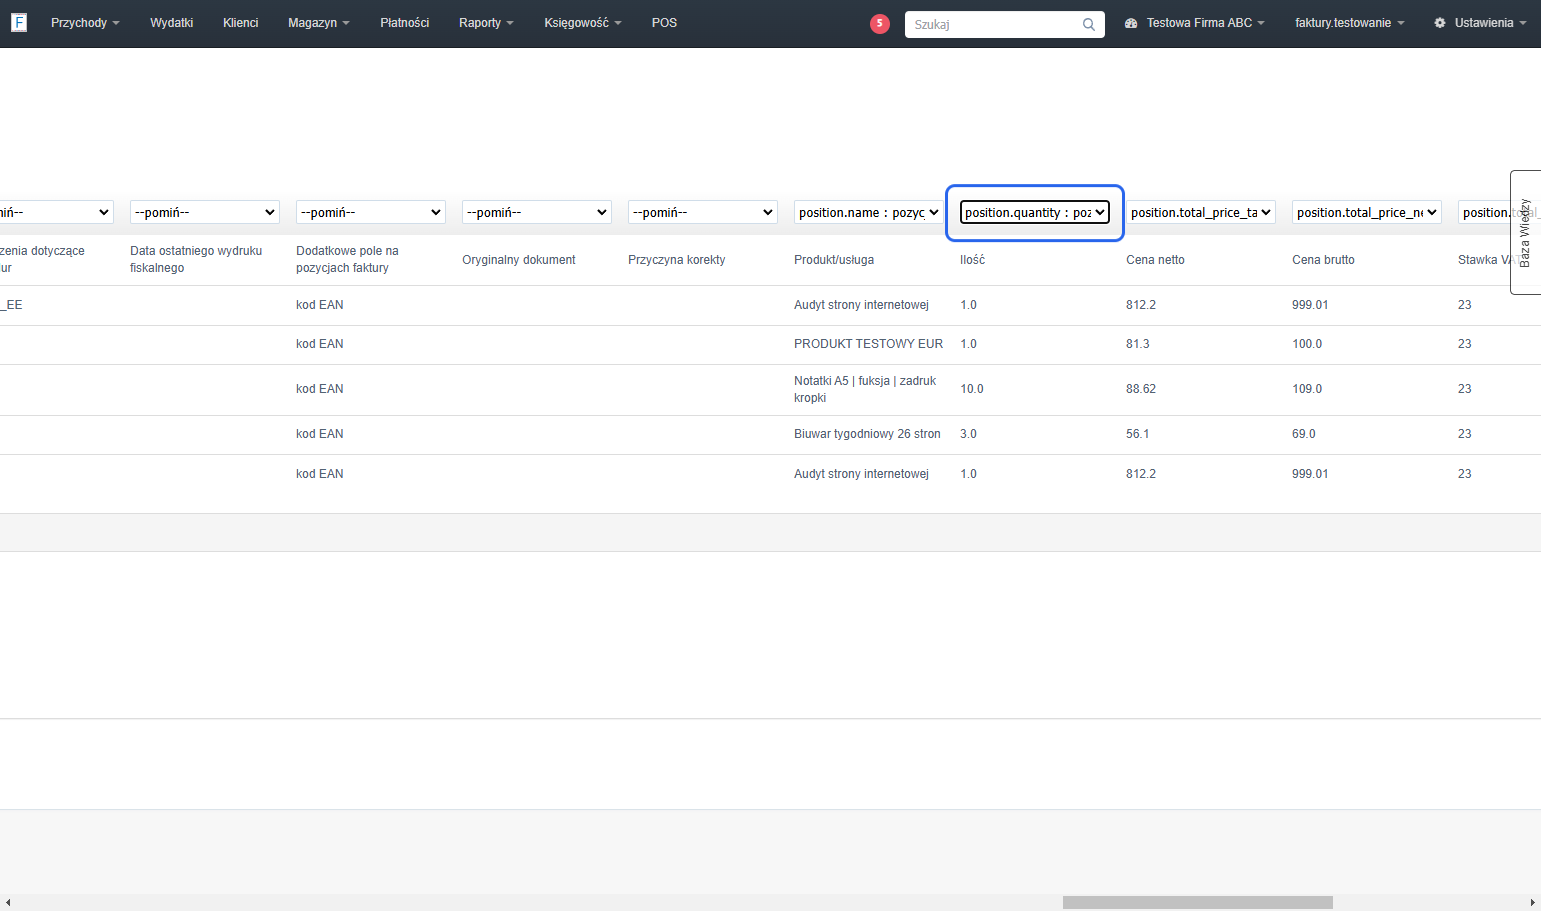Focus the Szukaj search field
The image size is (1541, 911).
[993, 24]
